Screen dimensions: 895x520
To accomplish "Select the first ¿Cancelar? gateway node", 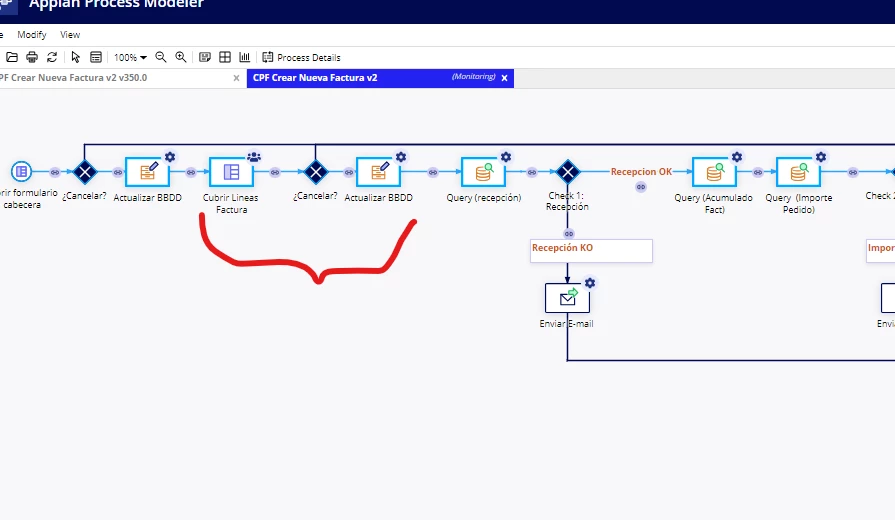I will (85, 172).
